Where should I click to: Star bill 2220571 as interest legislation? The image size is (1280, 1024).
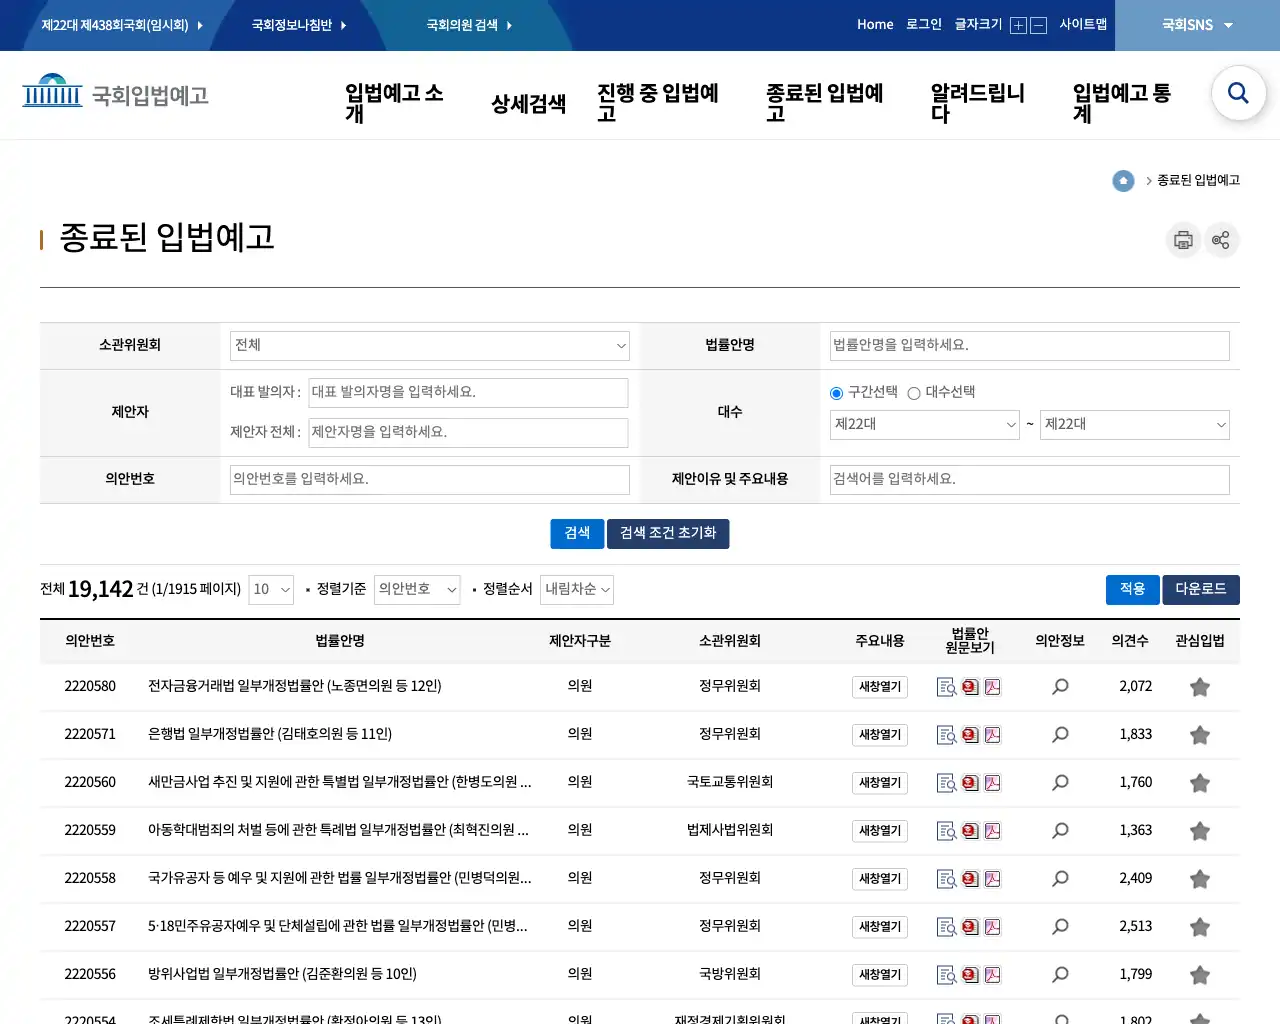[x=1200, y=735]
